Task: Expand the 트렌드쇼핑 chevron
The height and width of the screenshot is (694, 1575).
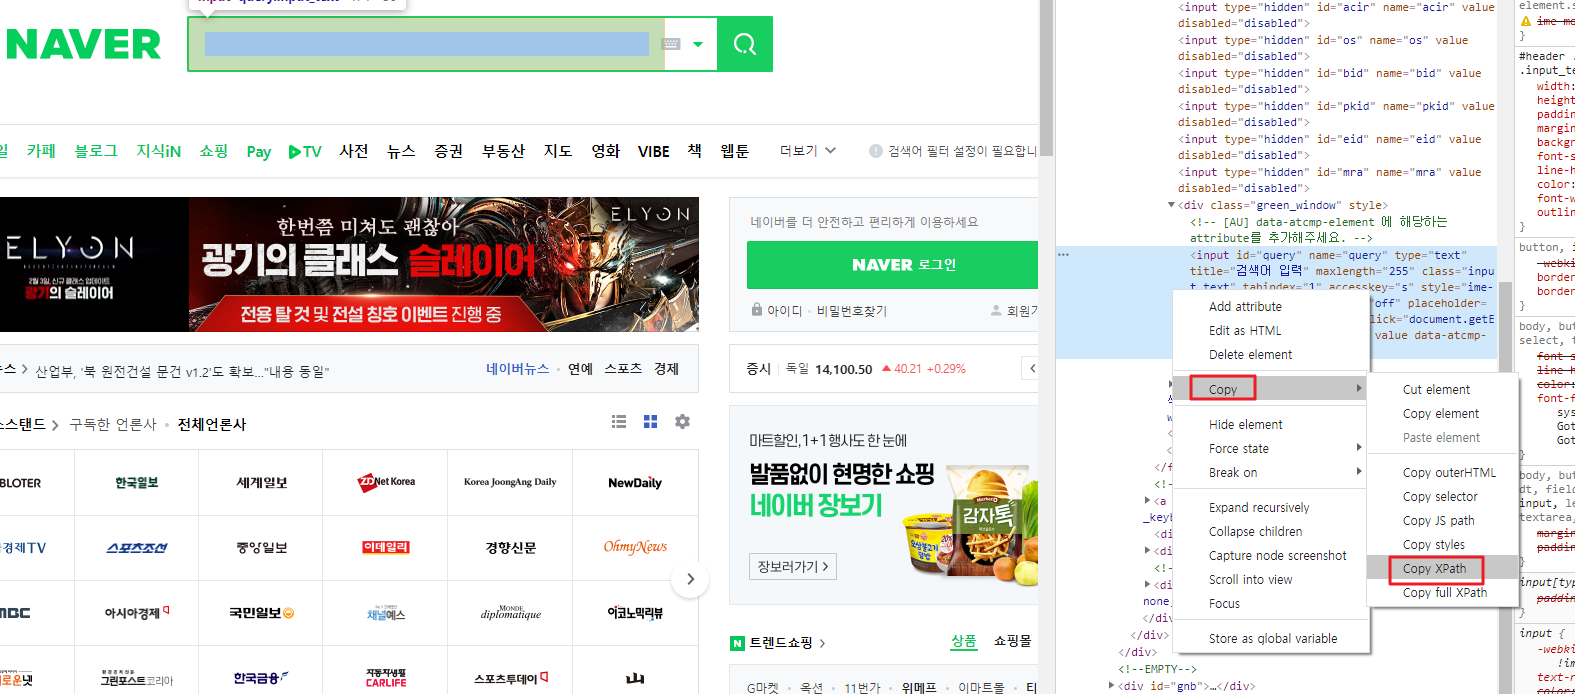Action: [x=822, y=643]
